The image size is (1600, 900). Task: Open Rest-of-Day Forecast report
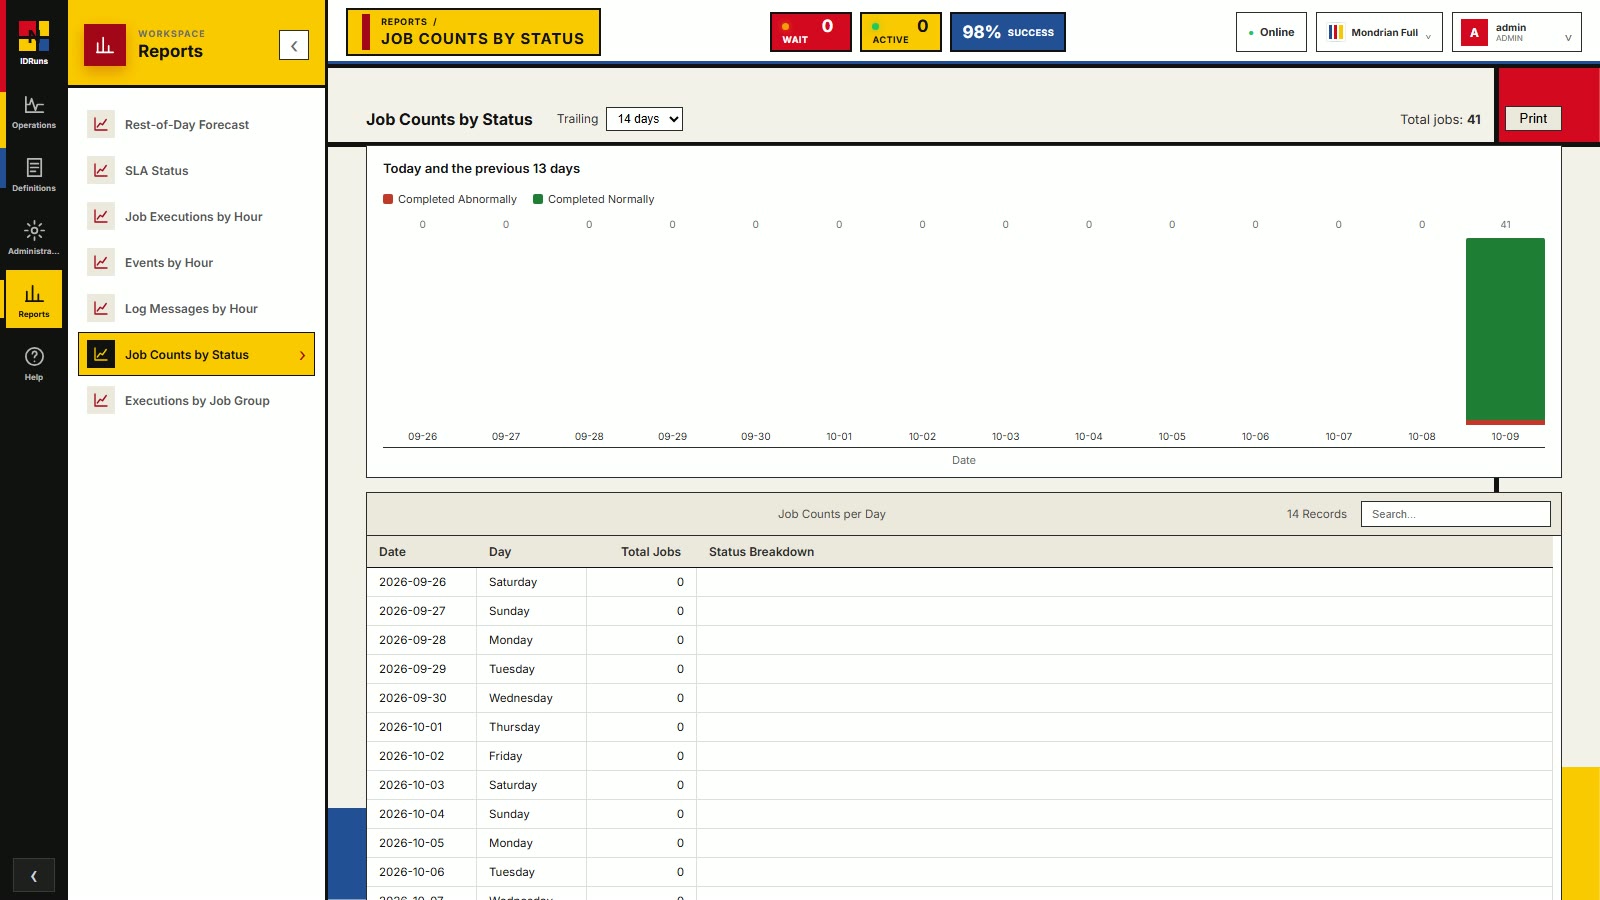(x=196, y=125)
